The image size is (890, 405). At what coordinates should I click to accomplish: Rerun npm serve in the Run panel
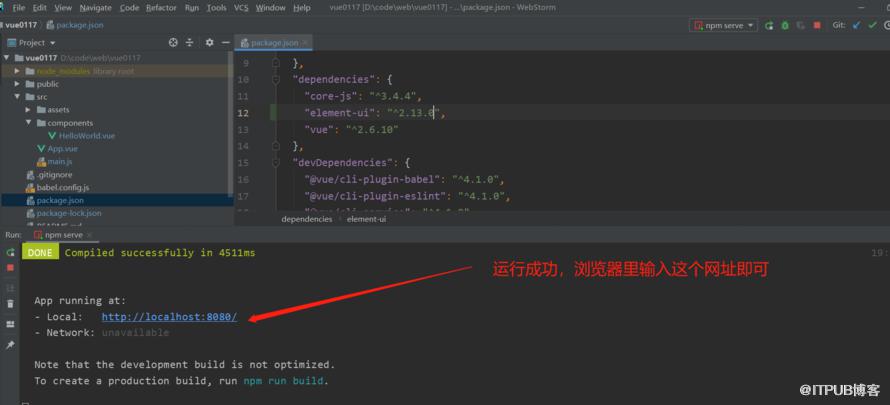(10, 253)
